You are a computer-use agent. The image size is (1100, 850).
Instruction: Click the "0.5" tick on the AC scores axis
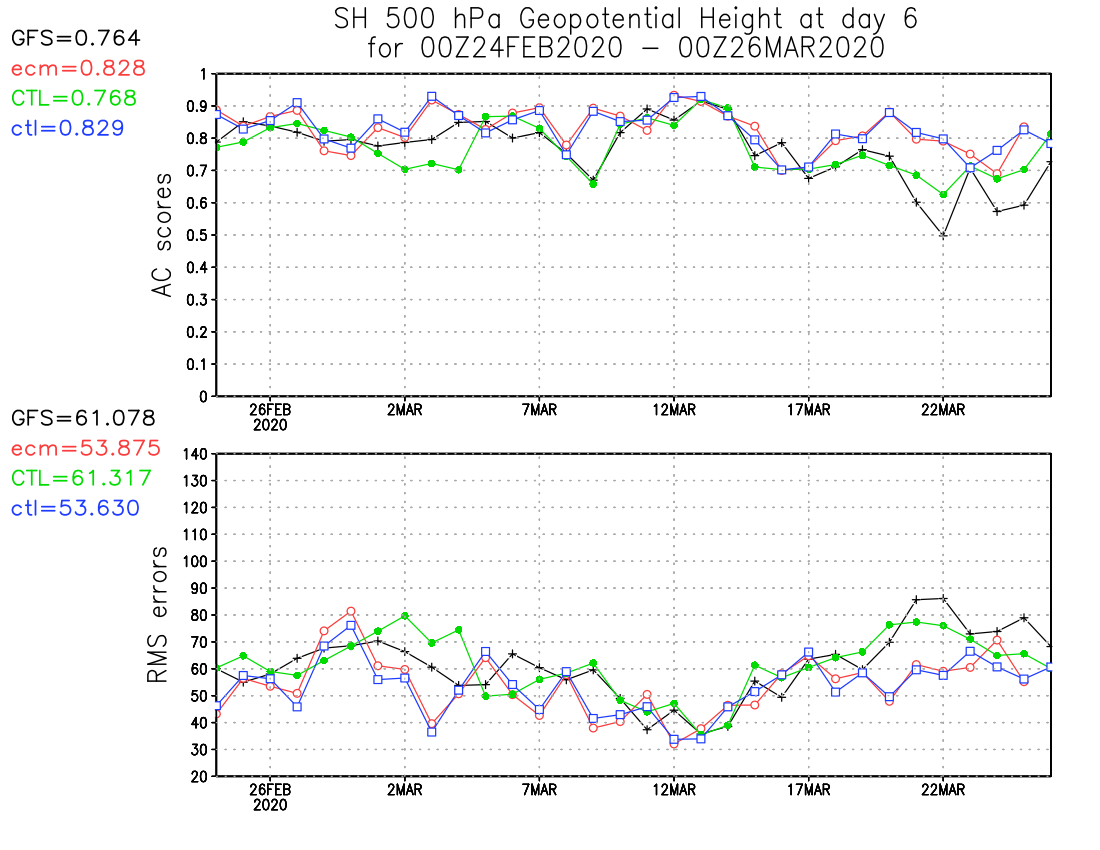click(196, 235)
